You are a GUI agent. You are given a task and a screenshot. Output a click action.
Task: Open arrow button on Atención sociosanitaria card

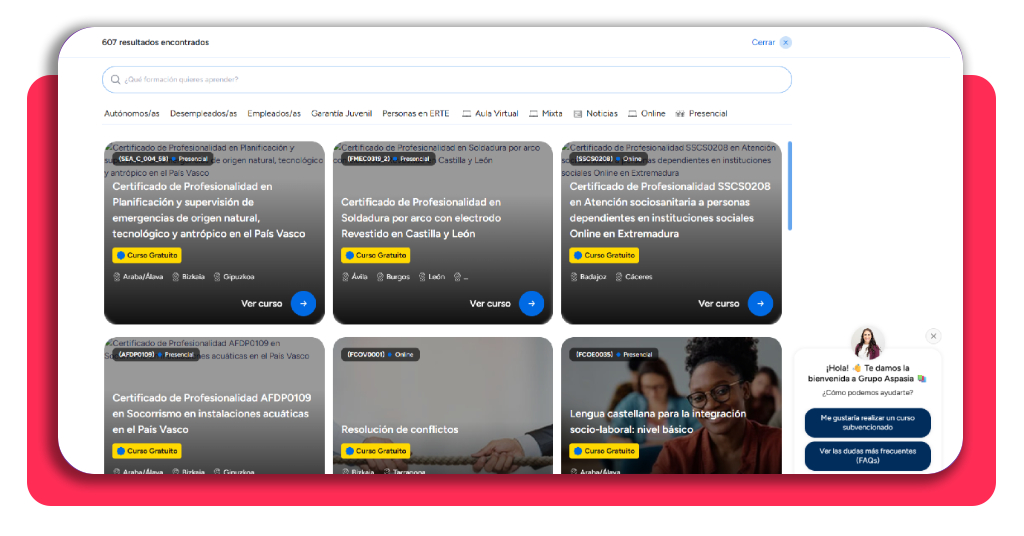coord(760,304)
